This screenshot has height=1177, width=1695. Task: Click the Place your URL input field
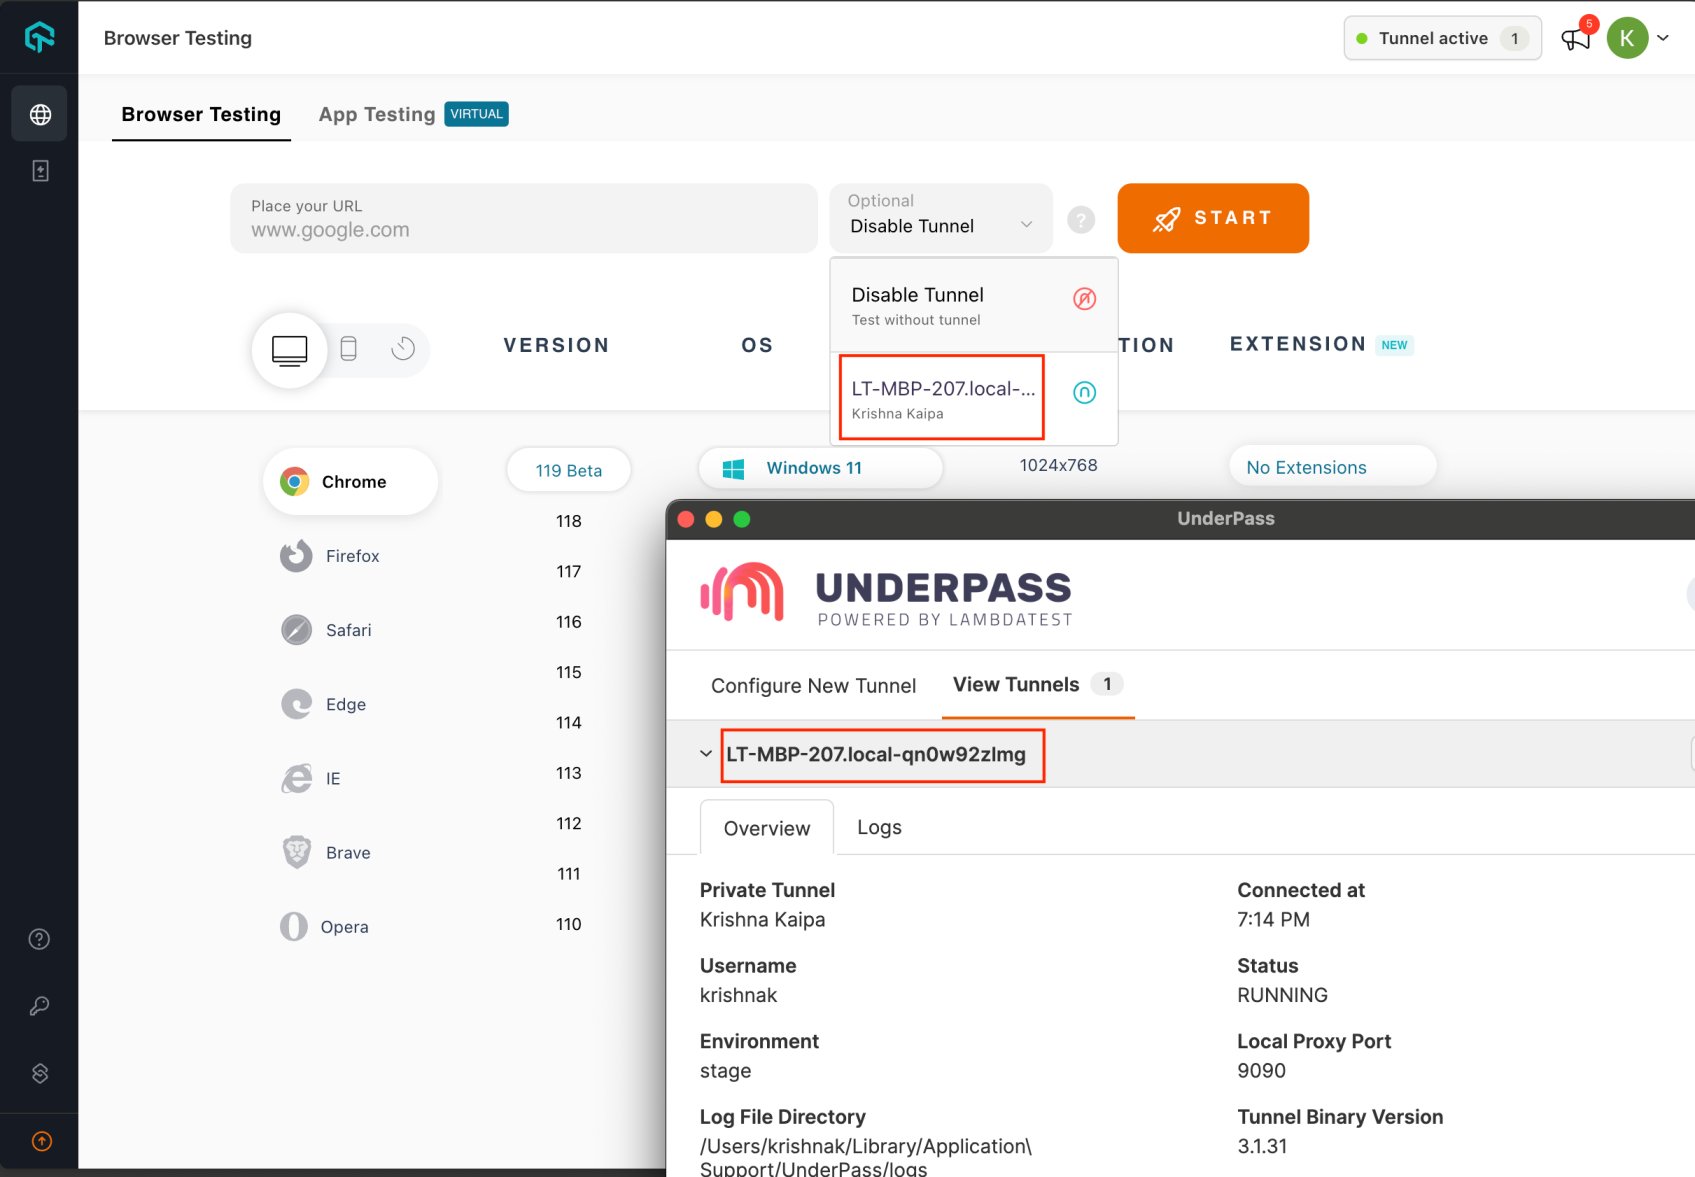tap(523, 219)
